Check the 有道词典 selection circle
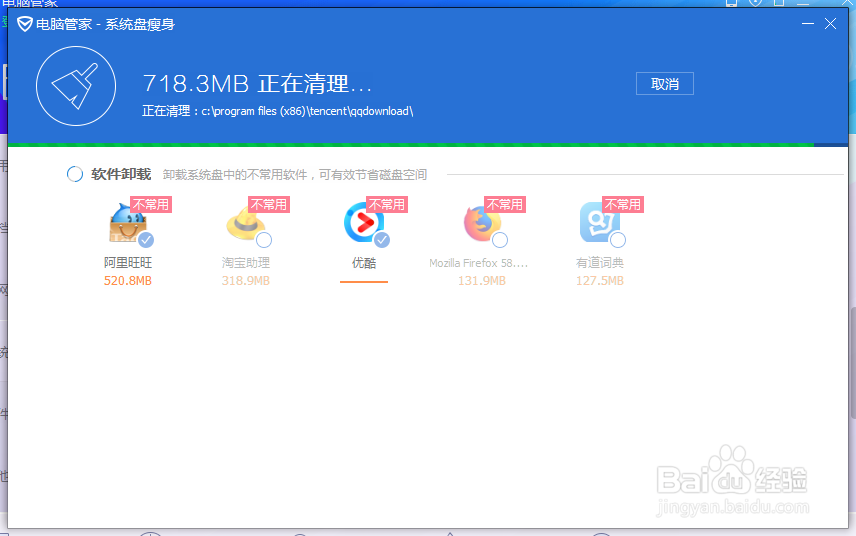Screen dimensions: 856x536 tap(617, 240)
